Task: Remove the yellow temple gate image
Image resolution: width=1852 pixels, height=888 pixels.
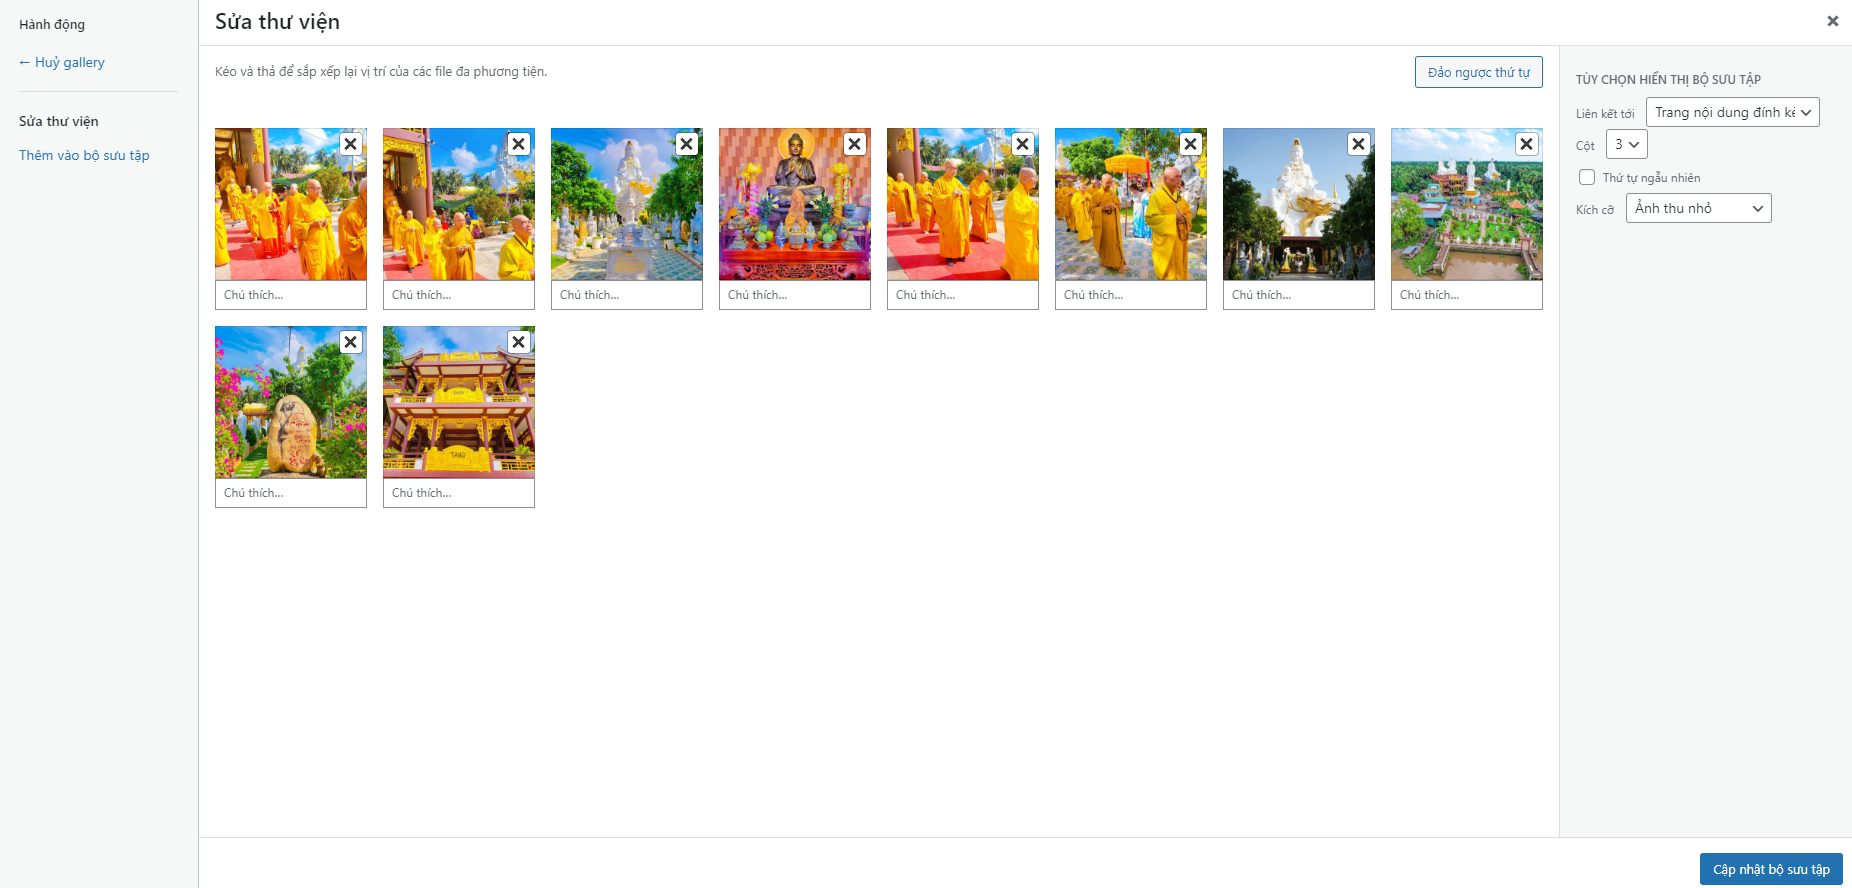Action: (x=519, y=342)
